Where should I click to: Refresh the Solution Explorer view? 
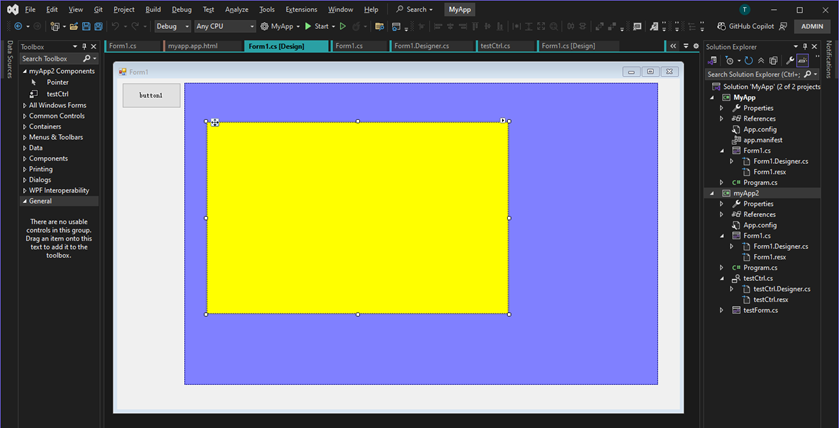[749, 61]
